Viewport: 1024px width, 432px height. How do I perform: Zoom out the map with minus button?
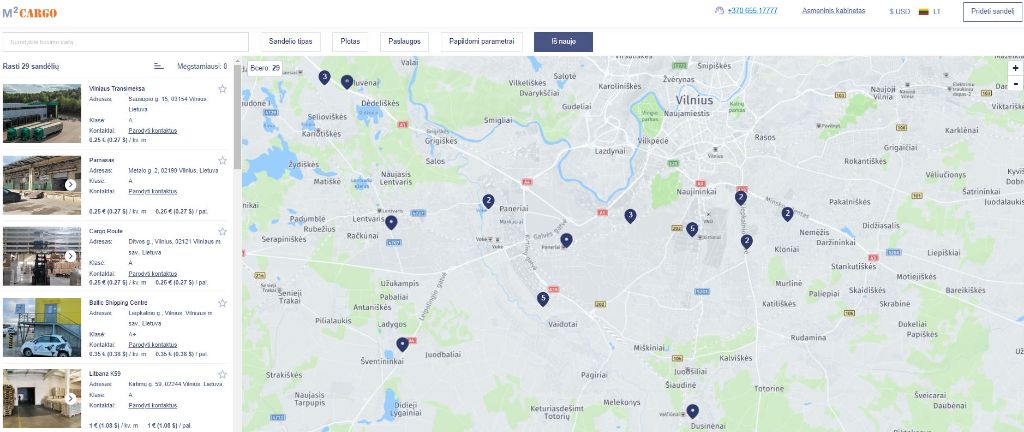click(1016, 84)
